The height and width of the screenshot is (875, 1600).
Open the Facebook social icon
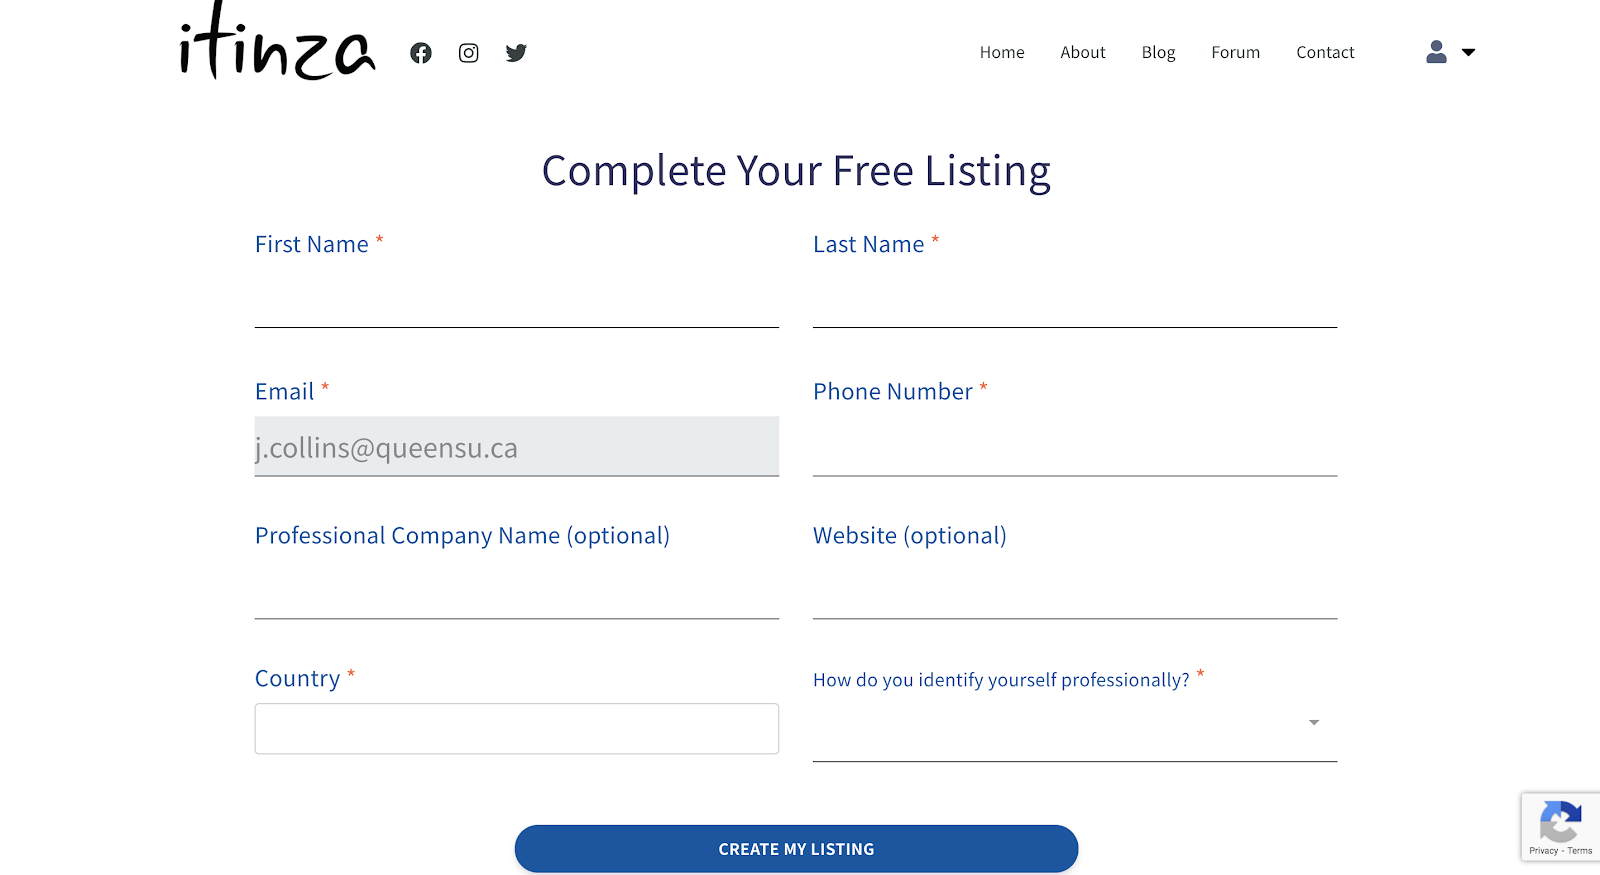[421, 53]
